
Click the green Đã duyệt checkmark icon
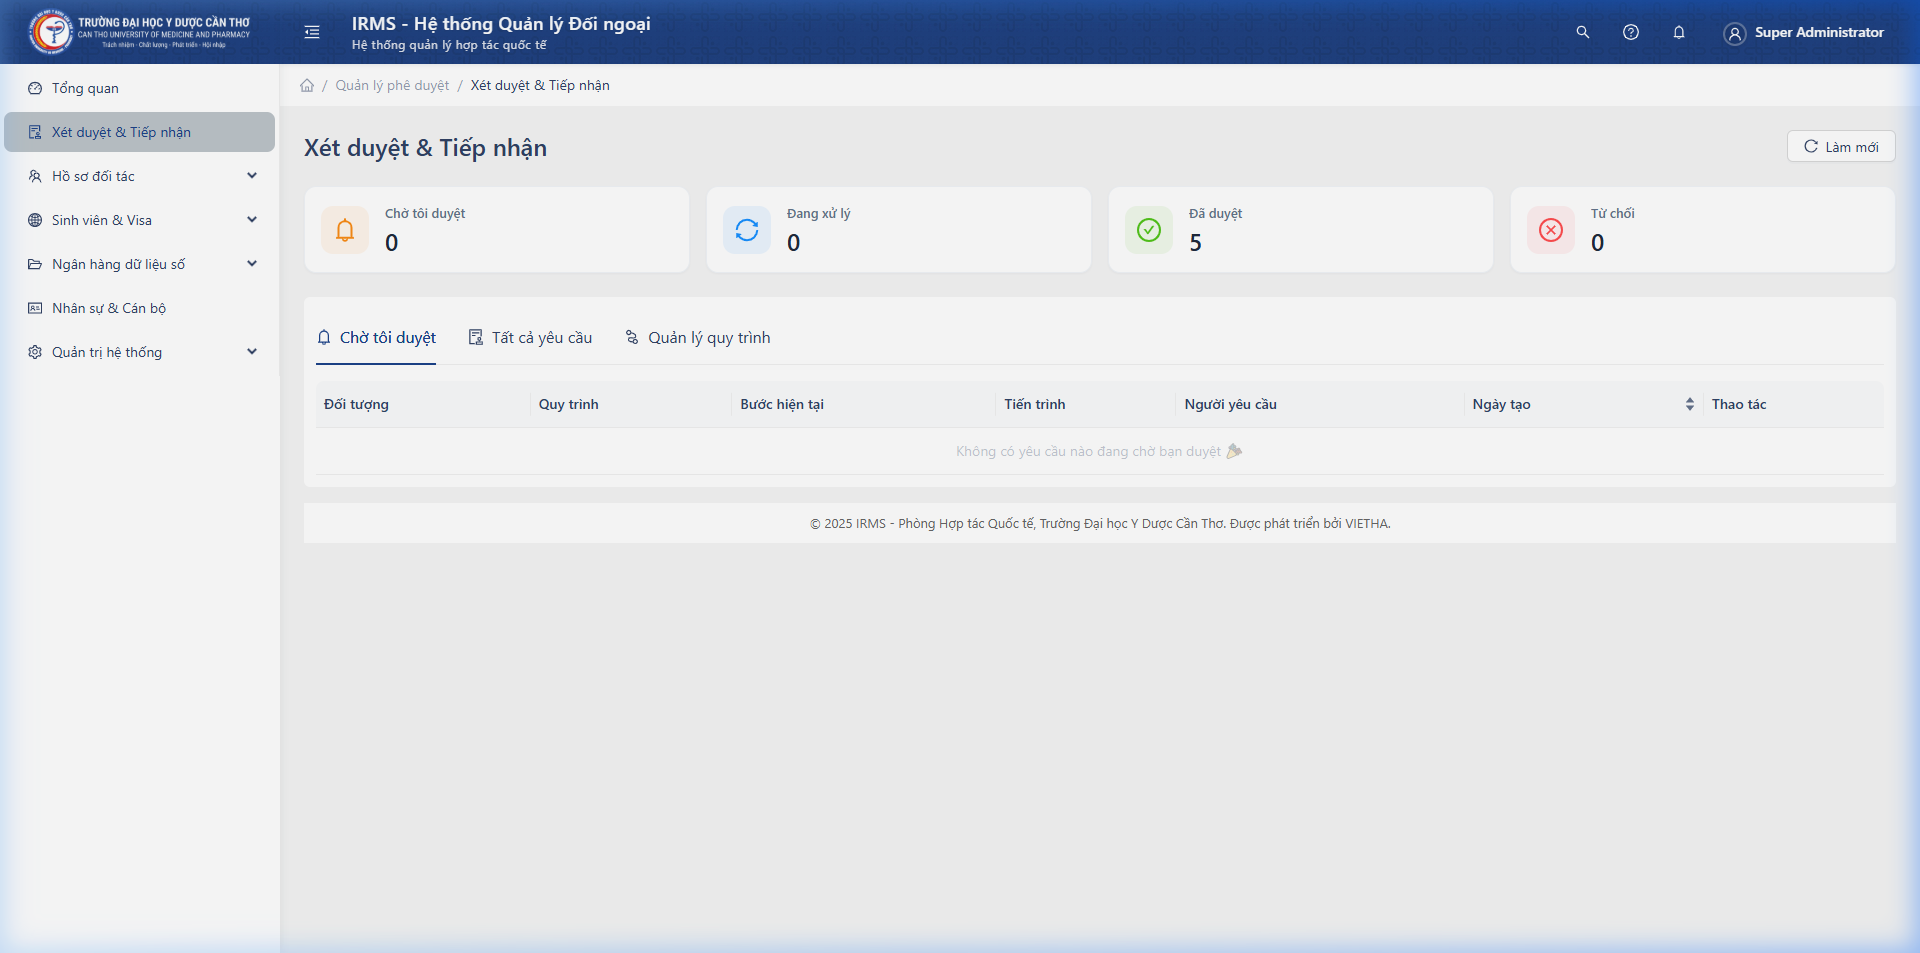[1149, 230]
